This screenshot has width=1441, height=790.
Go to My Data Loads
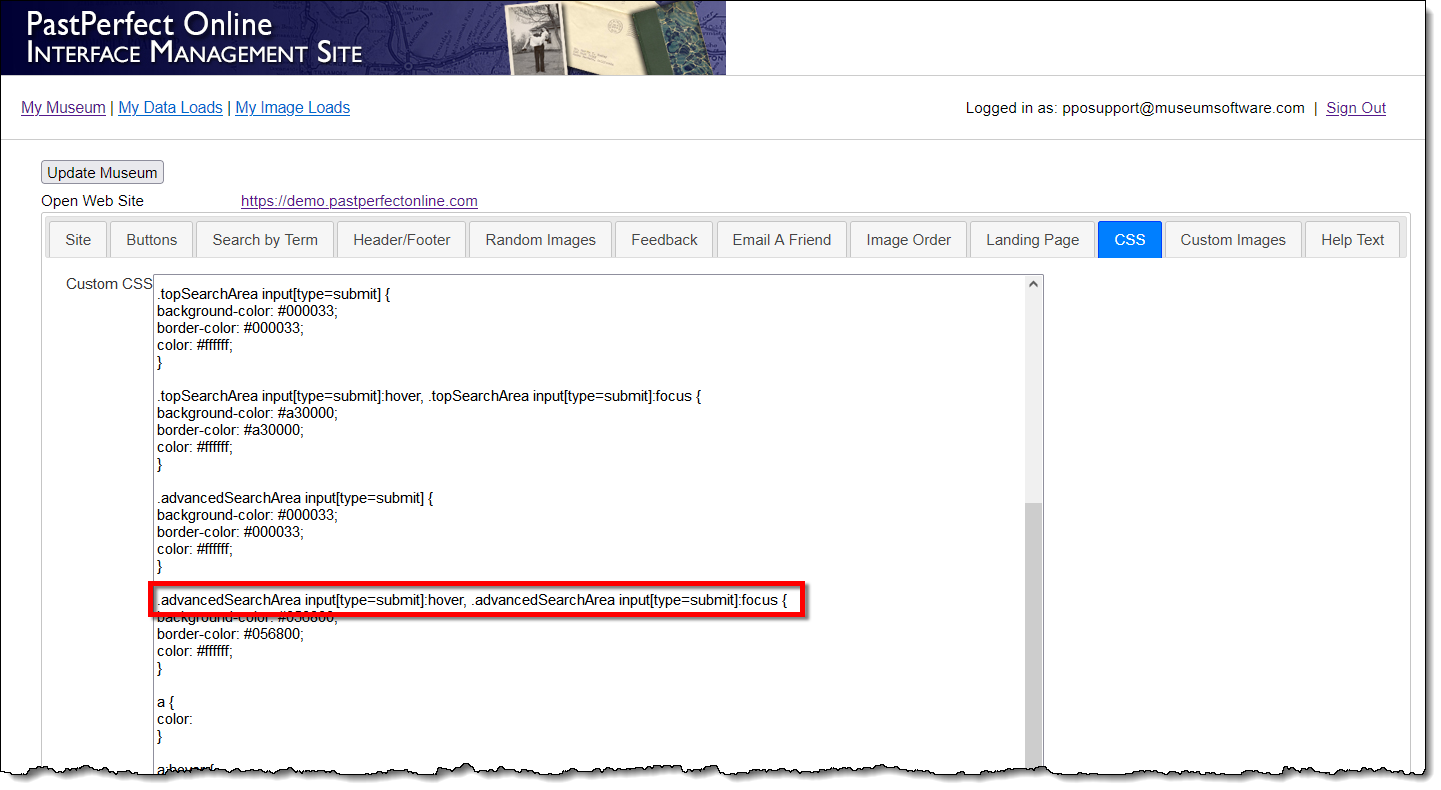pyautogui.click(x=170, y=108)
